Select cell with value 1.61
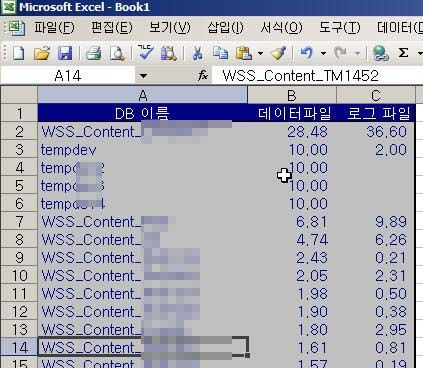The height and width of the screenshot is (368, 423). tap(292, 347)
